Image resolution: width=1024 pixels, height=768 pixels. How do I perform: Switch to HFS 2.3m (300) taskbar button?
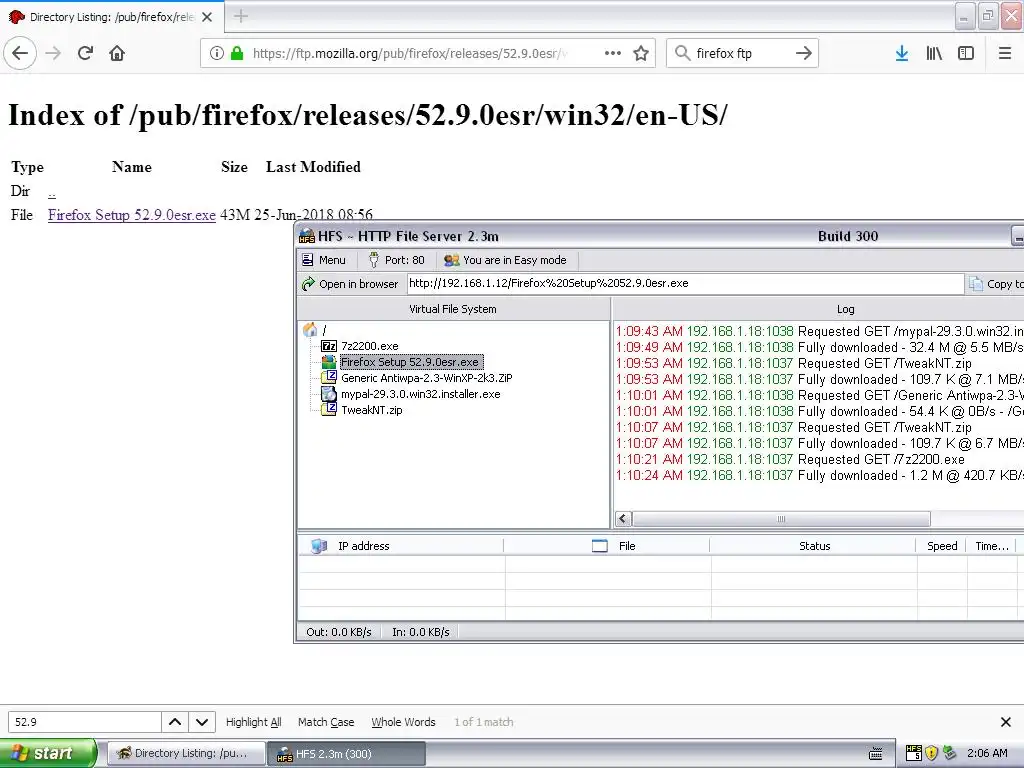point(346,754)
